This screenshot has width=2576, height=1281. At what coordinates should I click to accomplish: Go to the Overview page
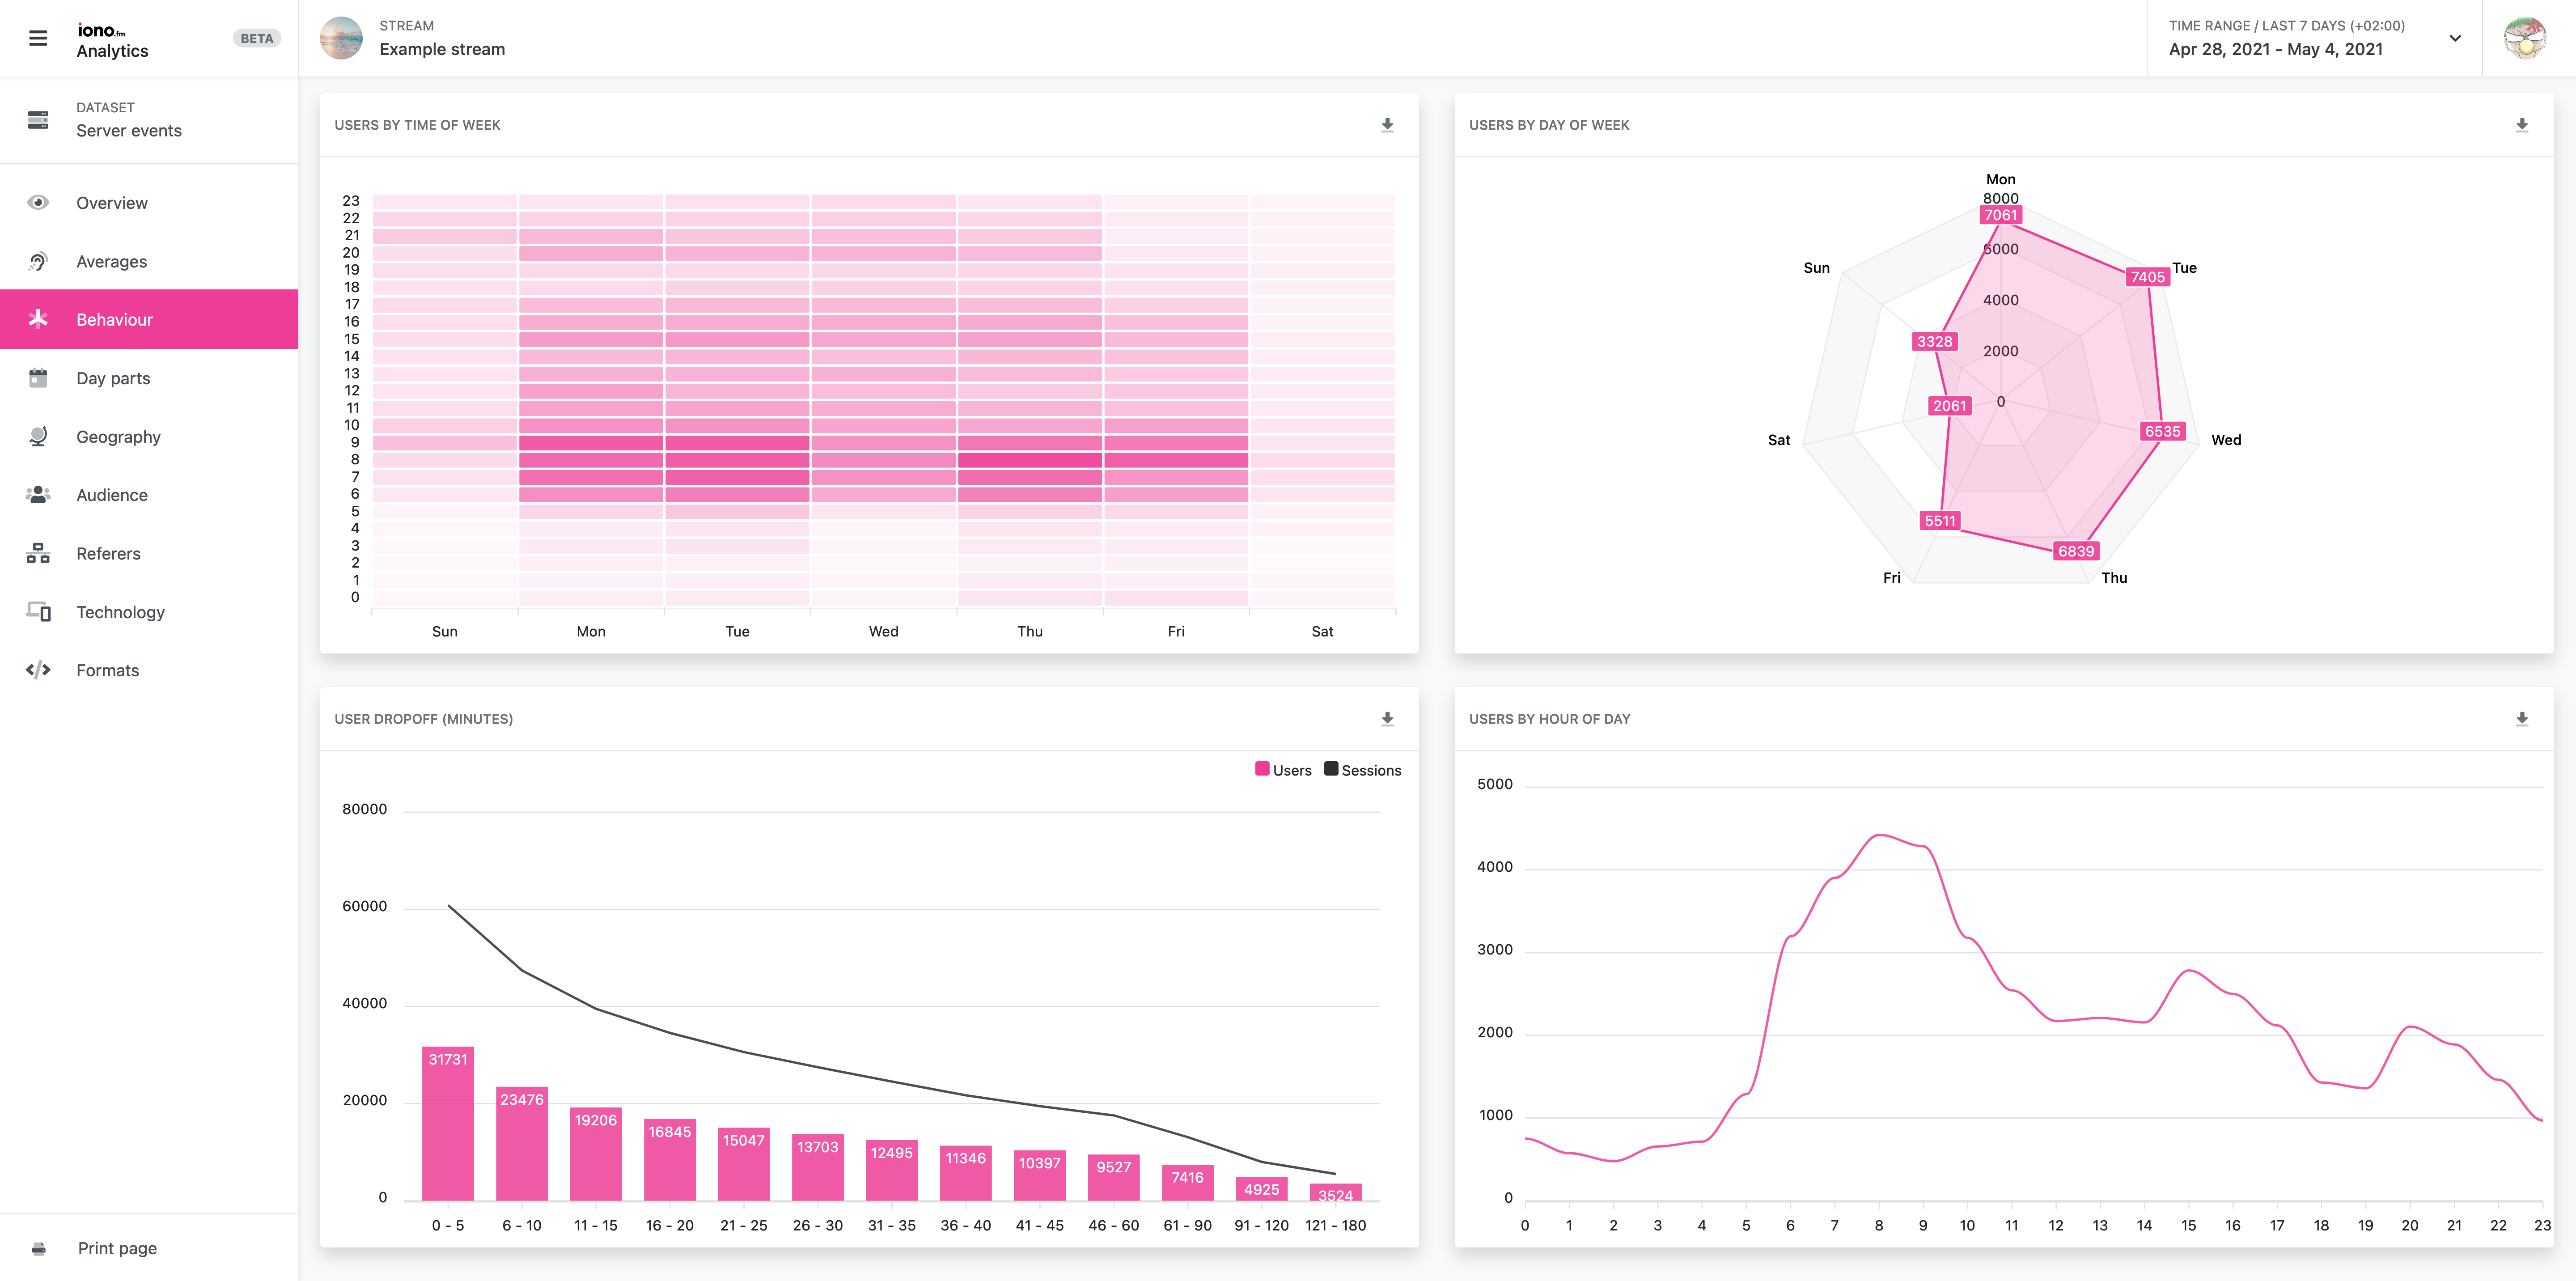pyautogui.click(x=112, y=203)
